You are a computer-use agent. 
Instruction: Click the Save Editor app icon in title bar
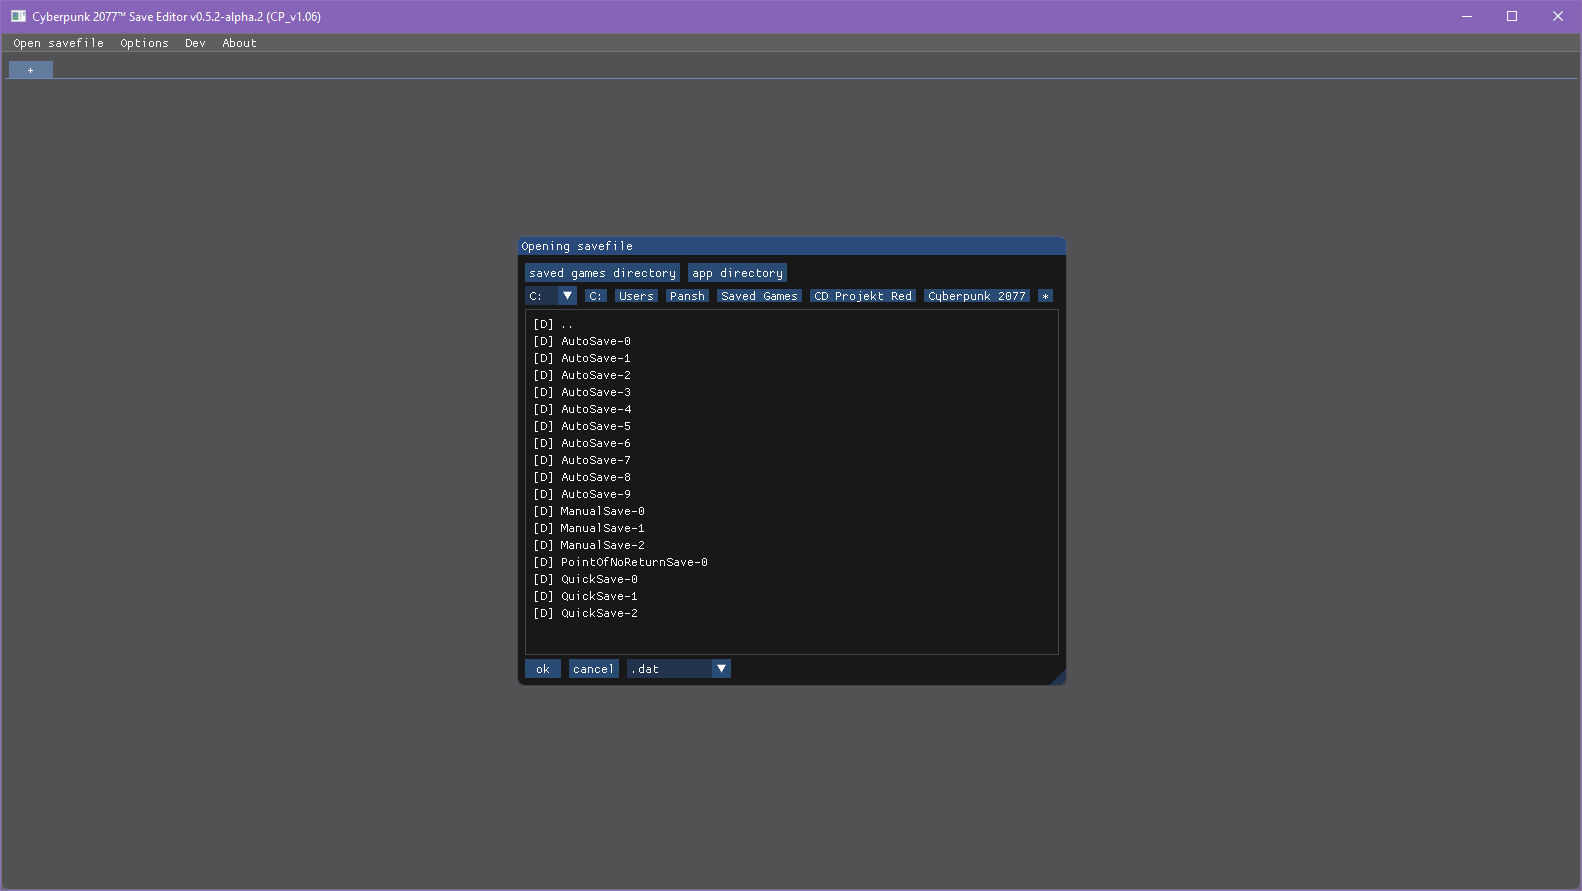click(x=18, y=16)
